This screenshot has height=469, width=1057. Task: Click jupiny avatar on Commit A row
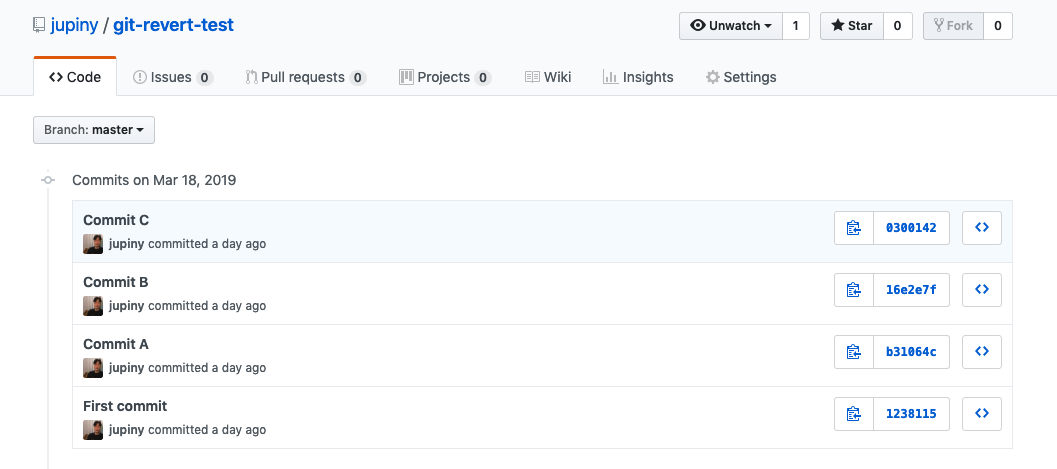(x=93, y=368)
